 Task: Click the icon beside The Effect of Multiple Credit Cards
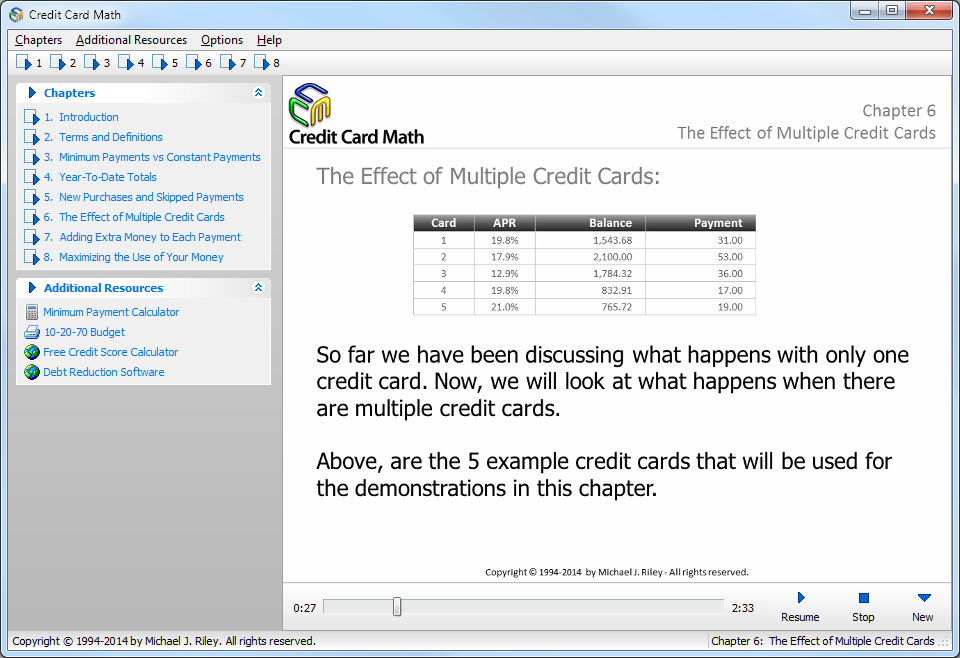(32, 217)
